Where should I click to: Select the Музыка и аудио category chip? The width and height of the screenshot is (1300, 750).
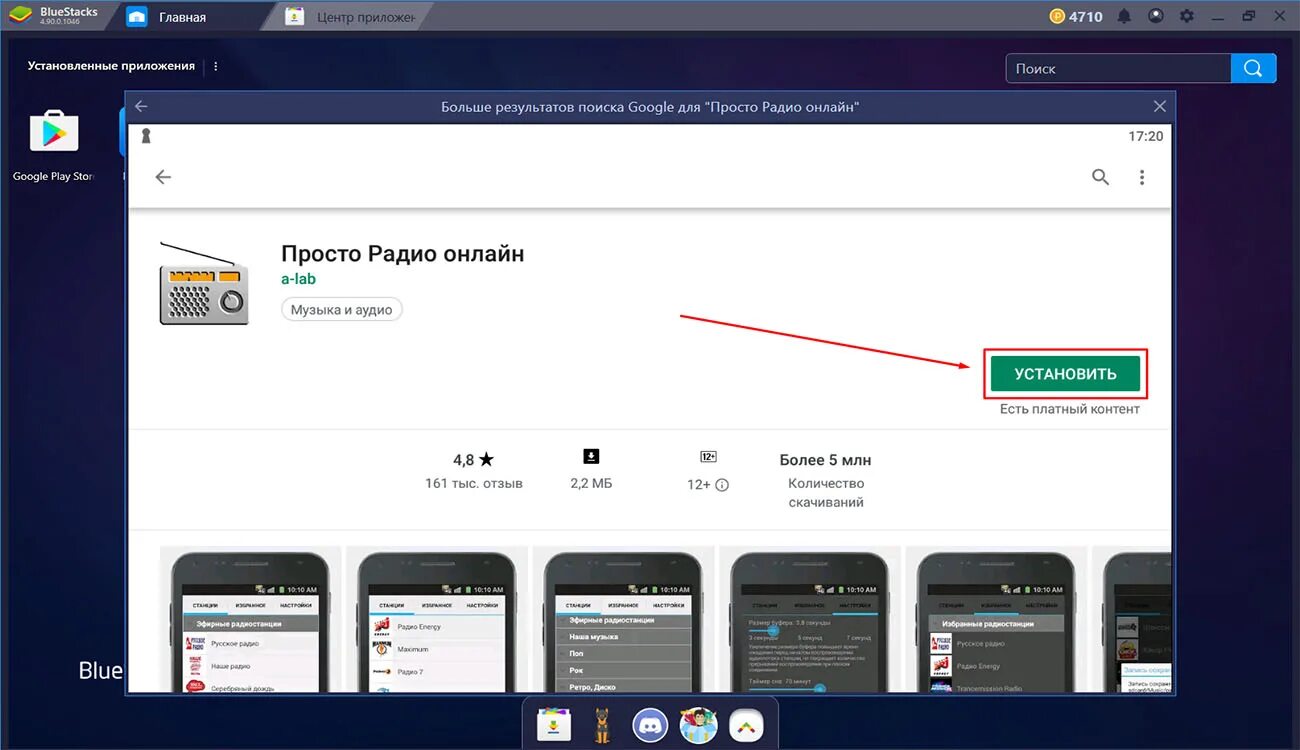pyautogui.click(x=342, y=310)
